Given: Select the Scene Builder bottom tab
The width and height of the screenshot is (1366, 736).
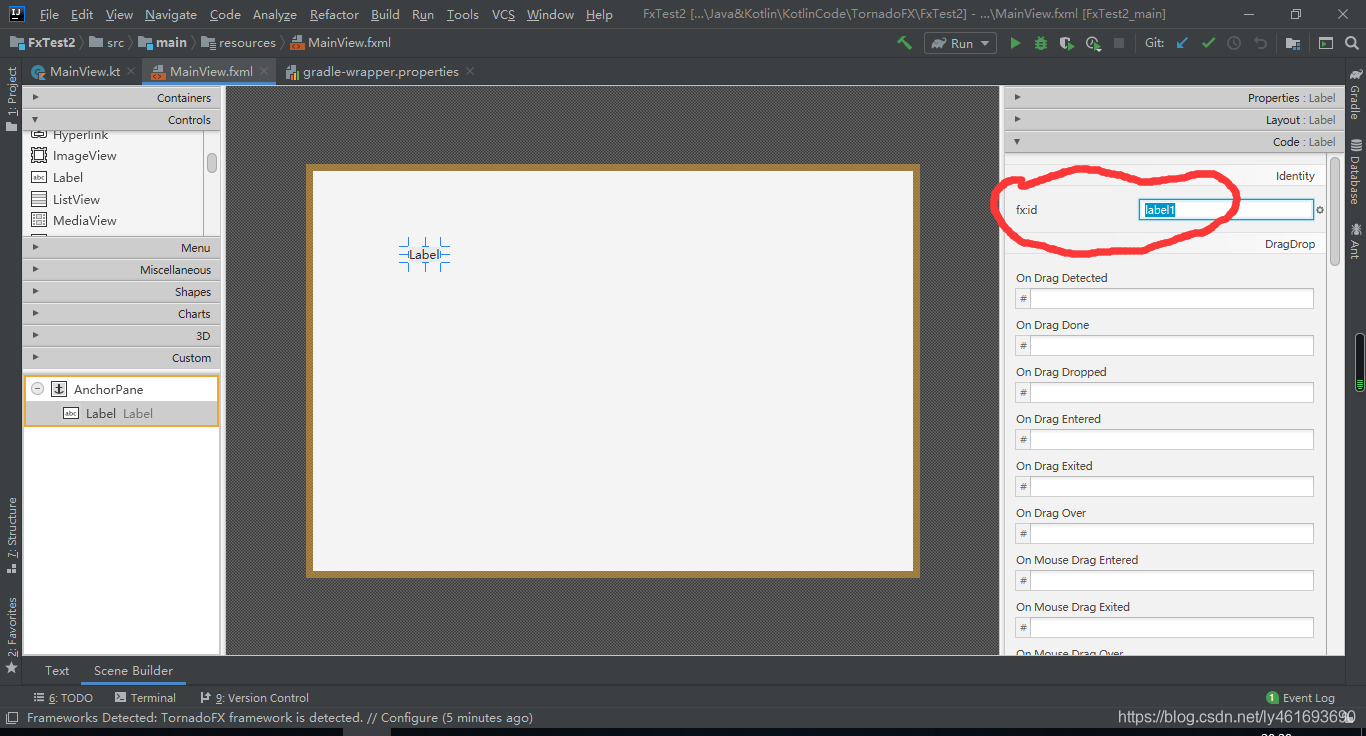Looking at the screenshot, I should coord(133,670).
